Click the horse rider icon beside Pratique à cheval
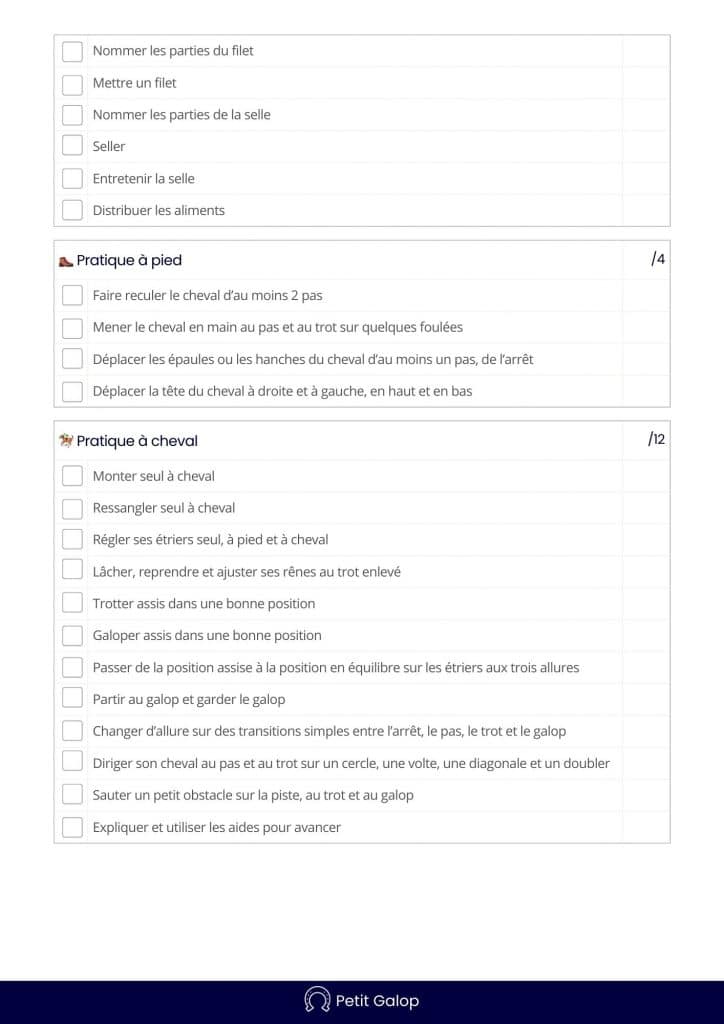The width and height of the screenshot is (724, 1024). pos(66,440)
